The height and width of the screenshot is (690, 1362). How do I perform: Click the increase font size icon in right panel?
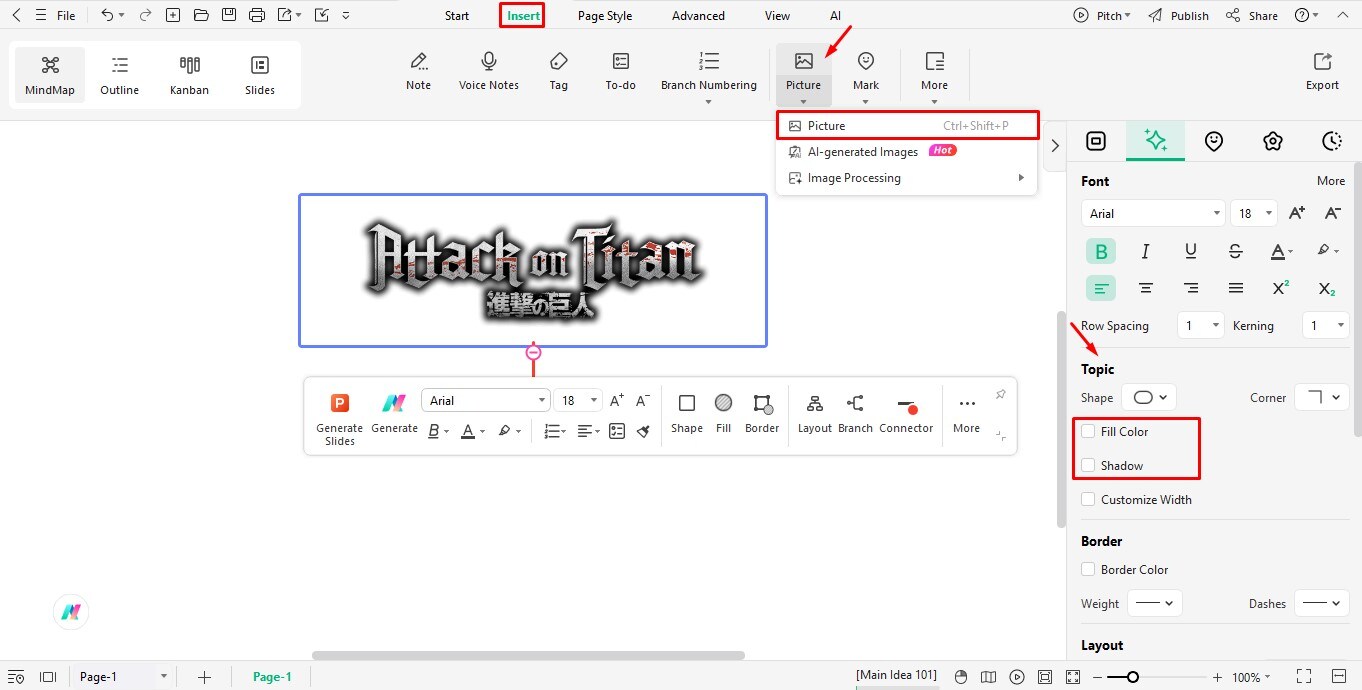(1296, 213)
